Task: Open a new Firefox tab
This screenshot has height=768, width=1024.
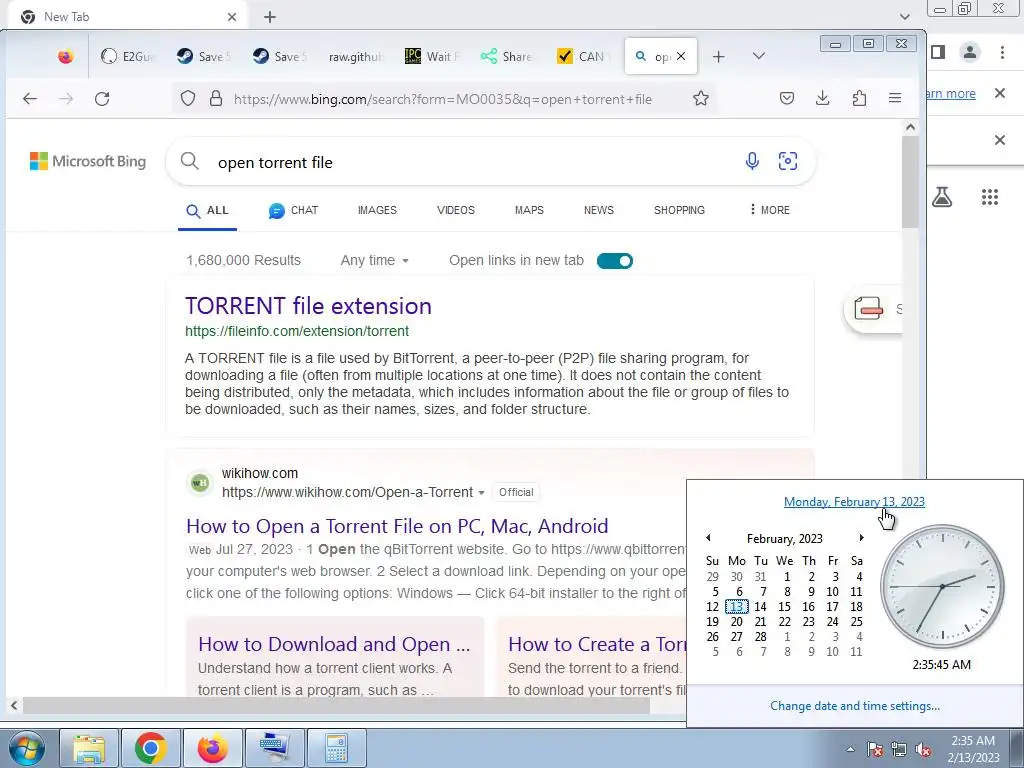Action: 718,57
